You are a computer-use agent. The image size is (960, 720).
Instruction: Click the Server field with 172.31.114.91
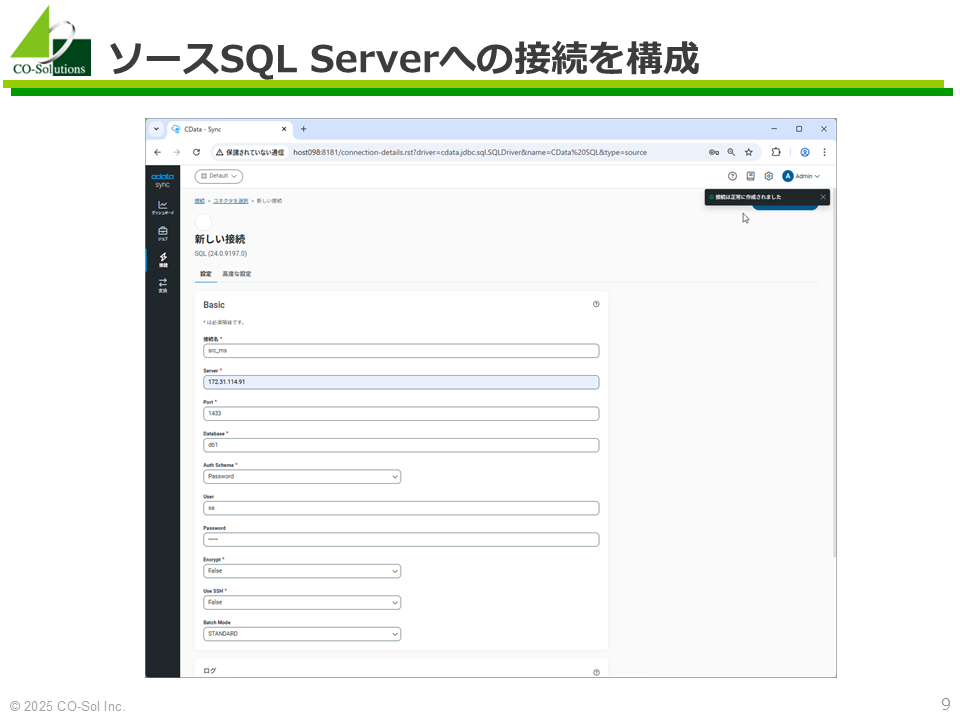tap(401, 383)
